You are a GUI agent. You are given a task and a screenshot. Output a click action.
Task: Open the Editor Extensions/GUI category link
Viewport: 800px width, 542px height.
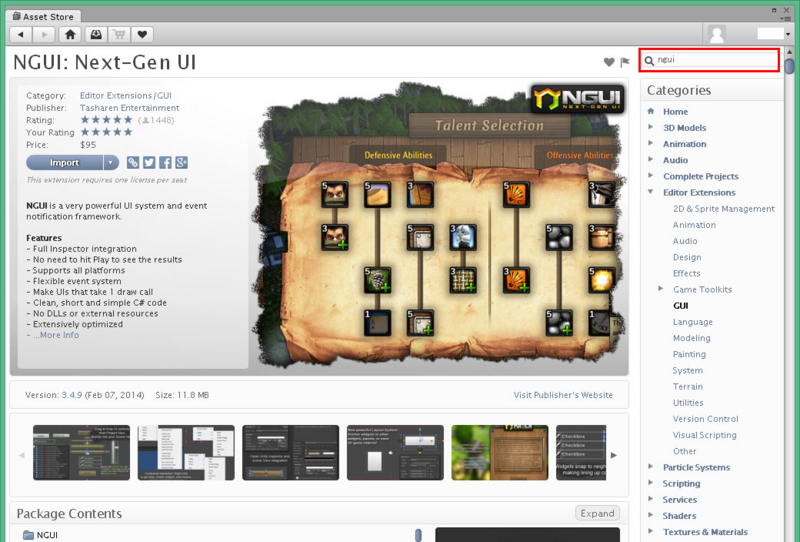click(x=126, y=95)
